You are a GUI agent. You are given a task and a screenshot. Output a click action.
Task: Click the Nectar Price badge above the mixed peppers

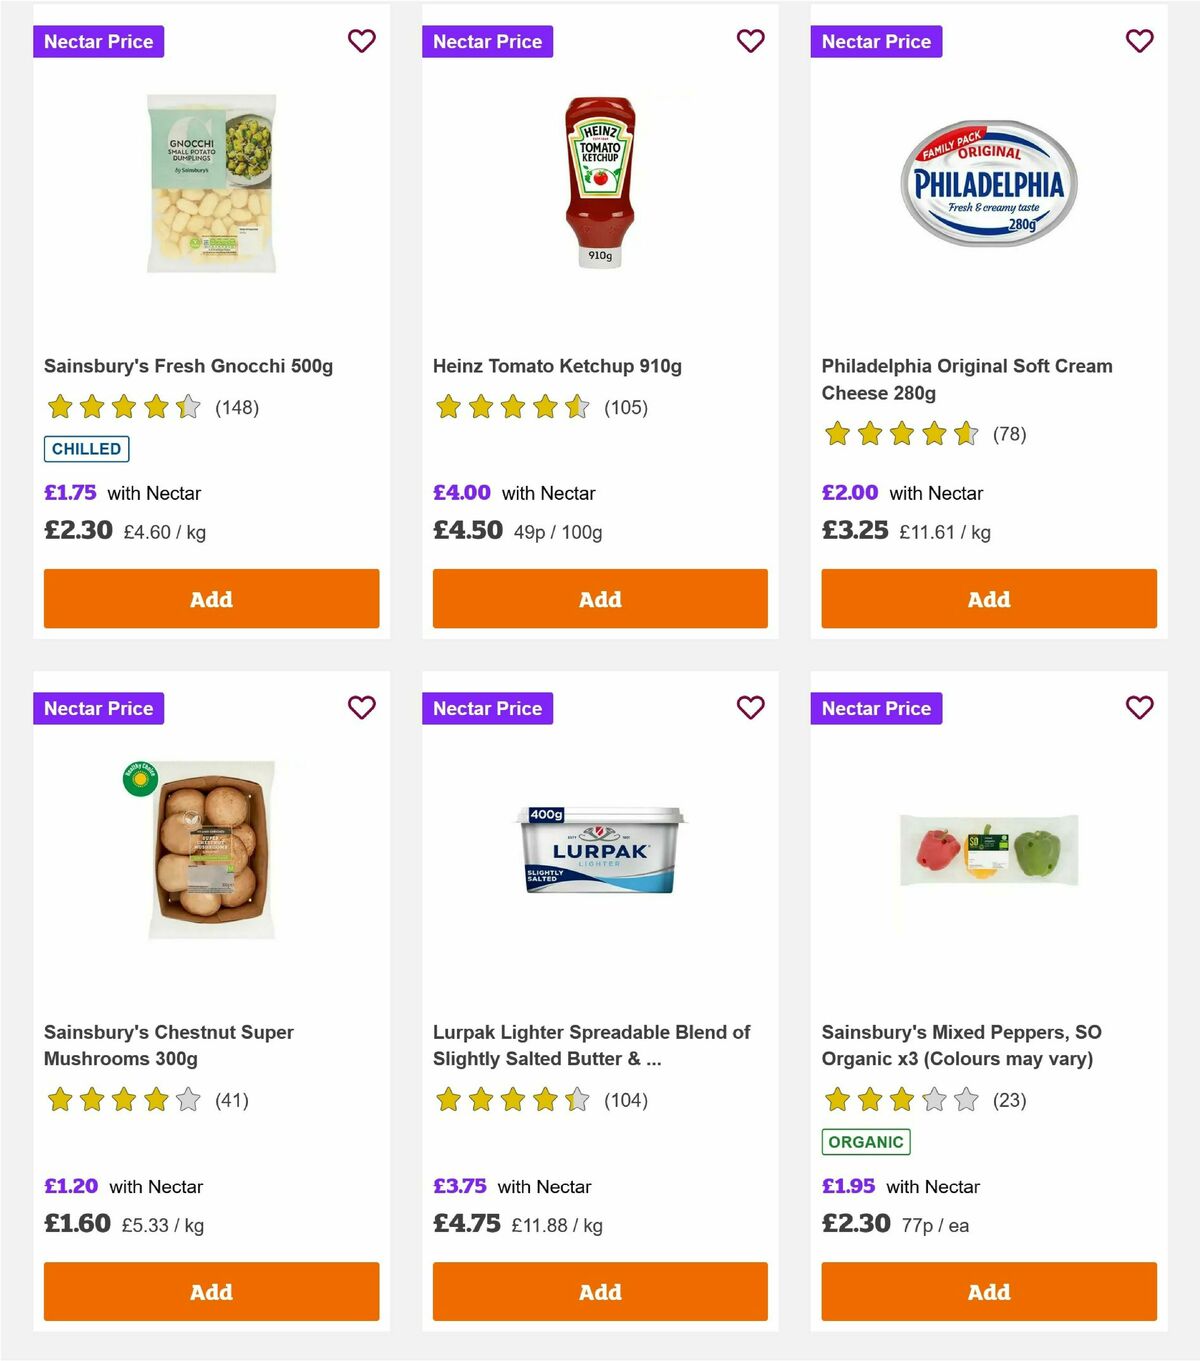876,708
